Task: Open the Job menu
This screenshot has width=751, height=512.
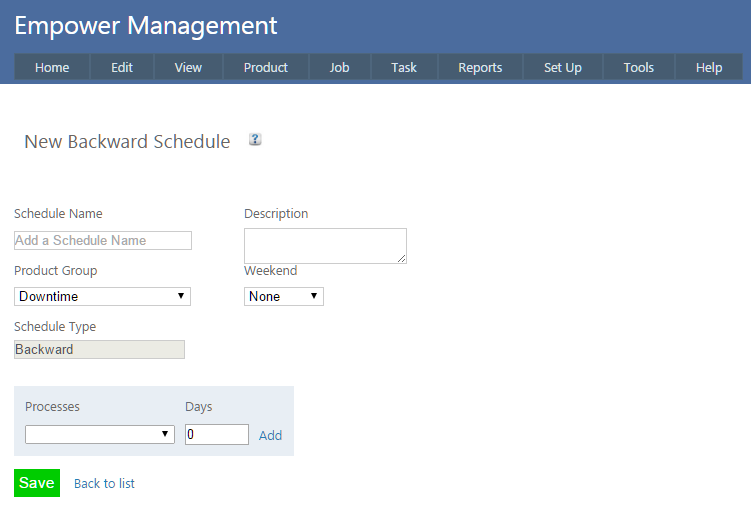Action: pyautogui.click(x=339, y=68)
